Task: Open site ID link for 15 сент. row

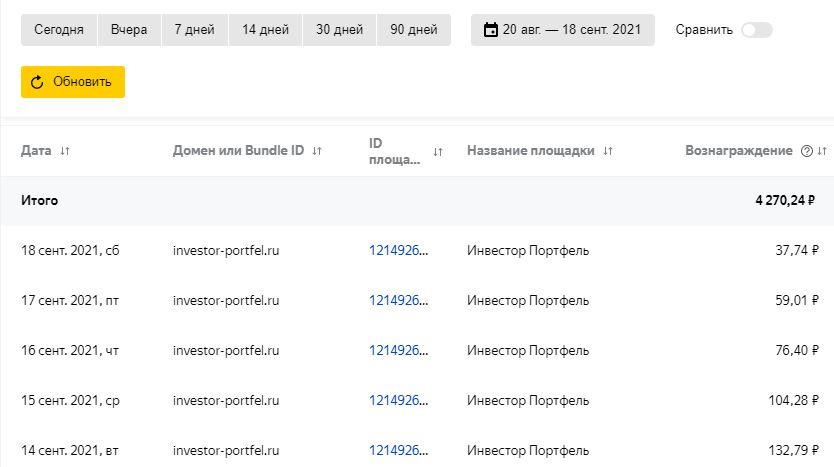Action: tap(398, 401)
